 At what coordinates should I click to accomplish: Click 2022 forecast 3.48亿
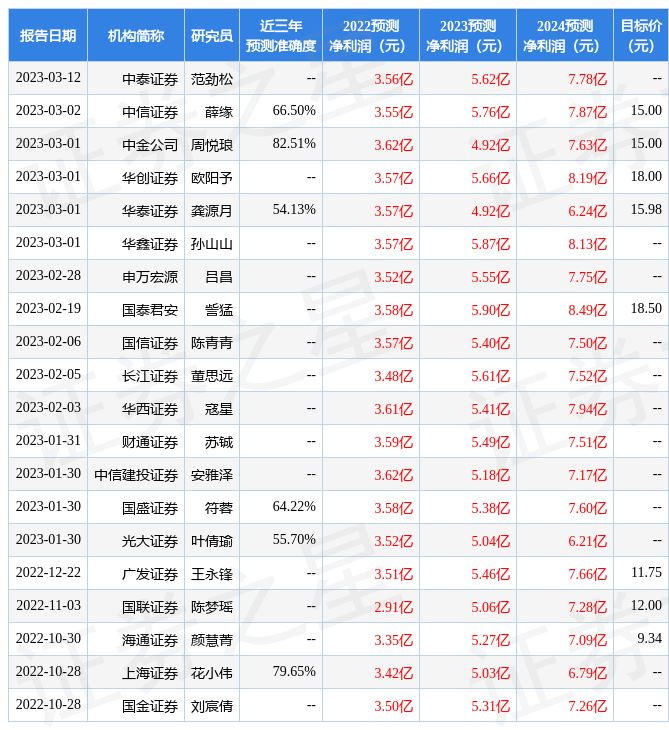pyautogui.click(x=393, y=377)
